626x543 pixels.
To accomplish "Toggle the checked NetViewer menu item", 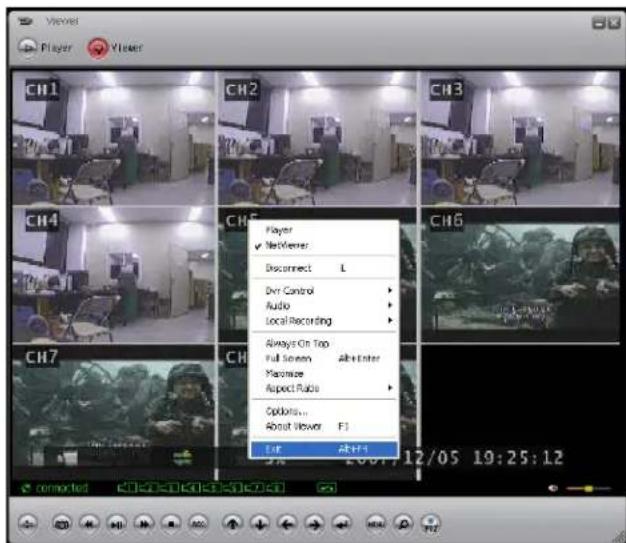I will point(323,245).
